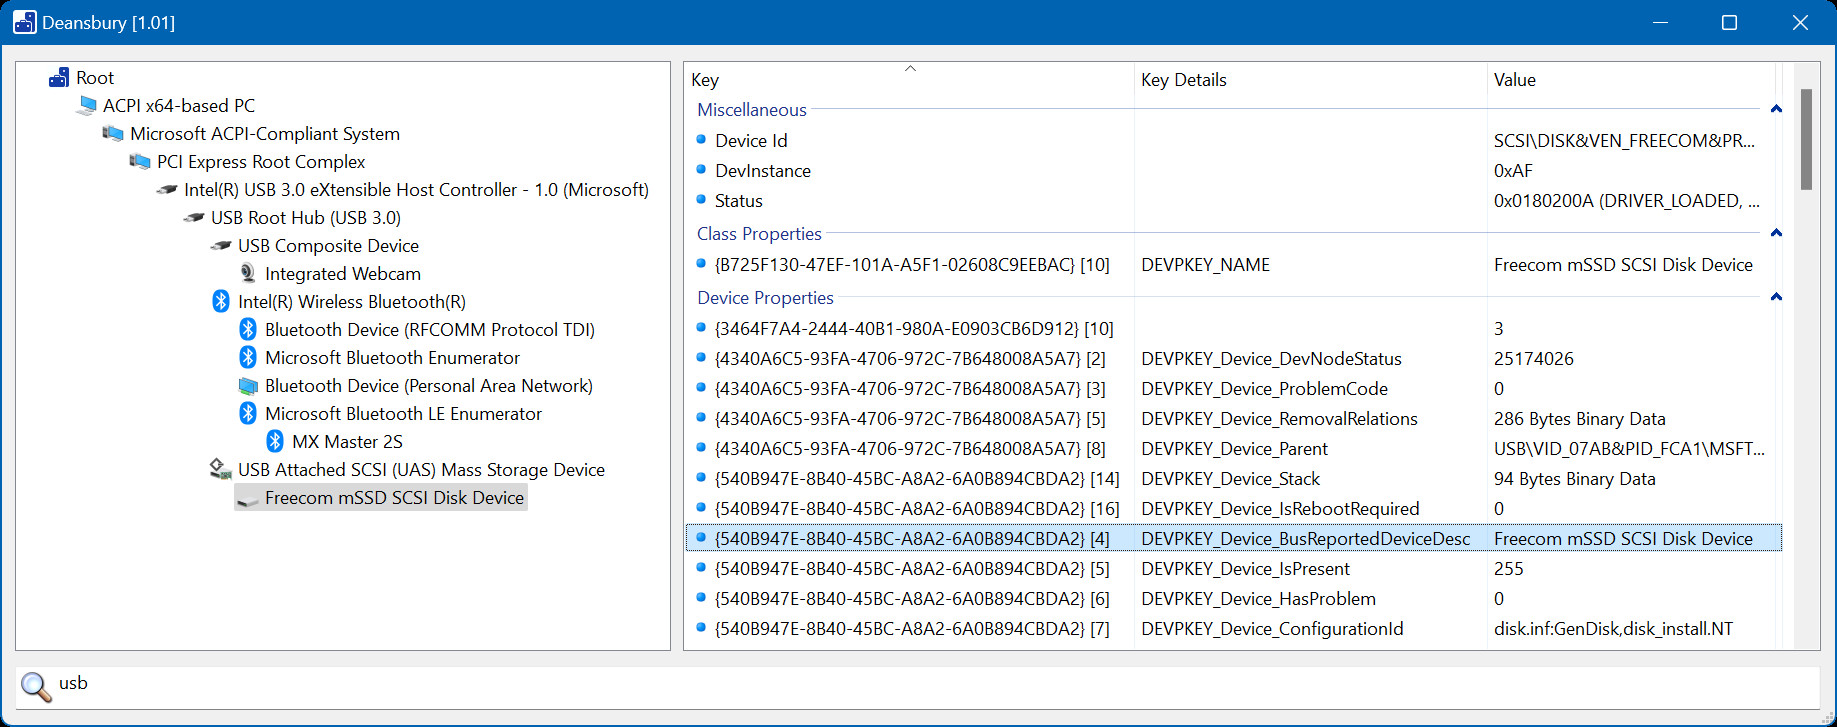Click the Freecom mSSD disk drive icon
The image size is (1837, 727).
248,498
